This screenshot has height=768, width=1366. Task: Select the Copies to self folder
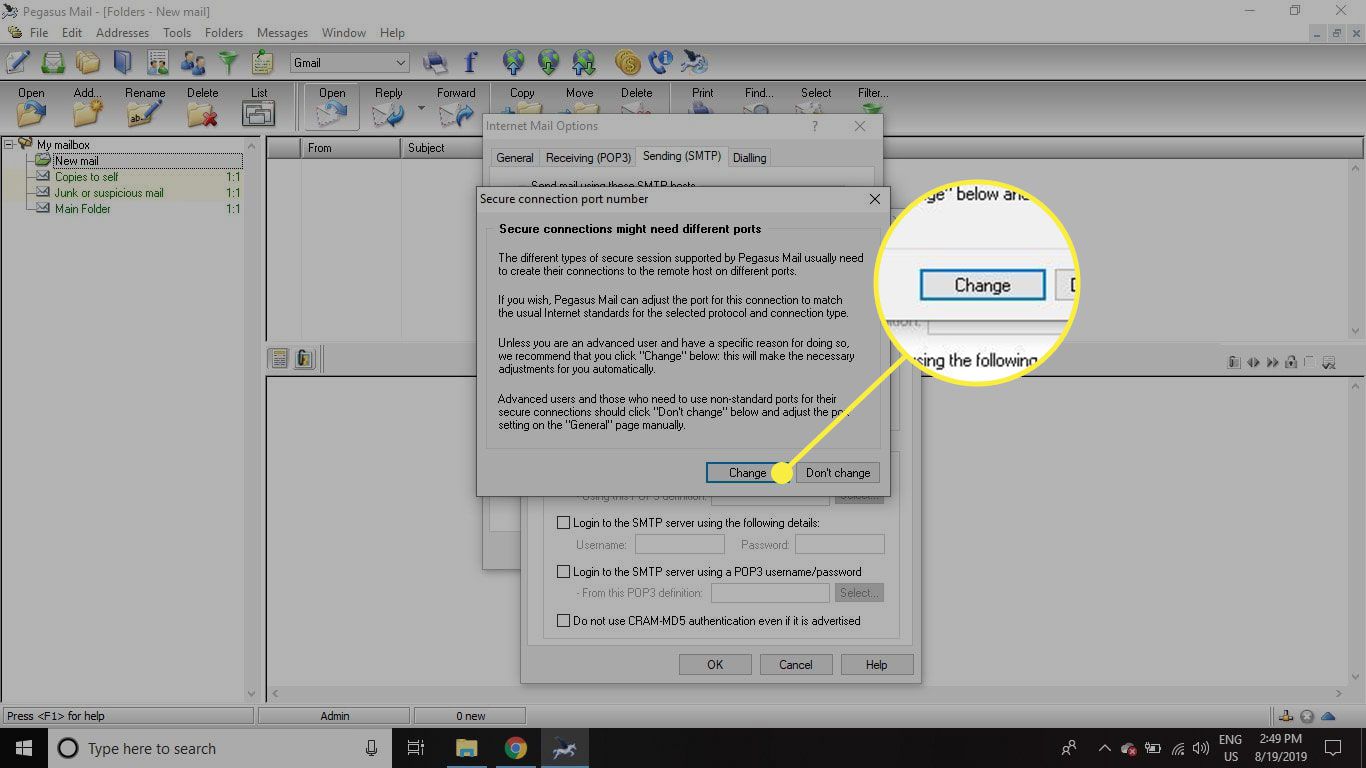[86, 177]
